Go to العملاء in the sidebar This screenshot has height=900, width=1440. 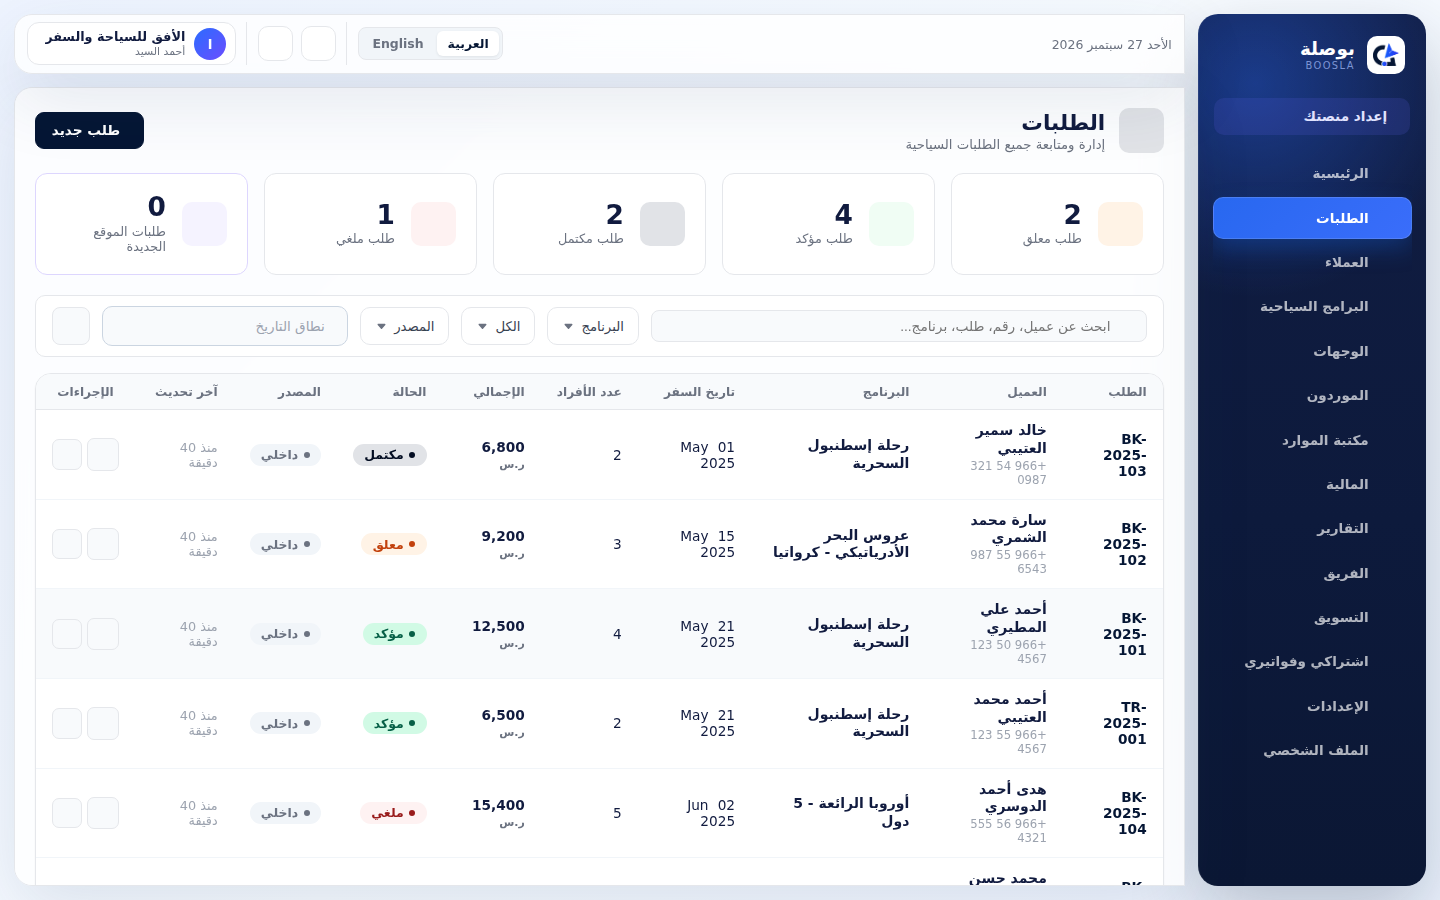pos(1312,263)
